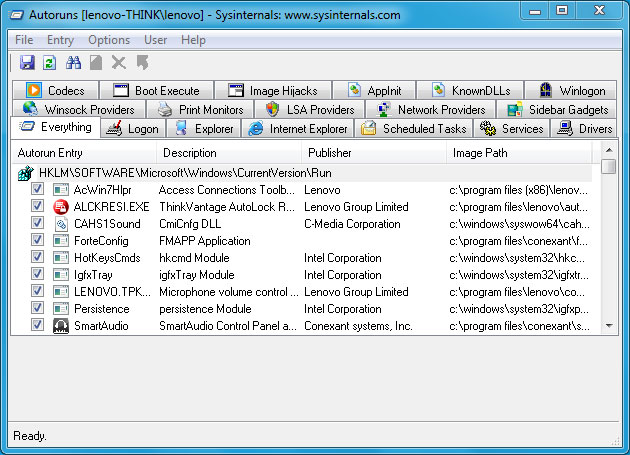Click the binoculars Find icon

(x=73, y=63)
